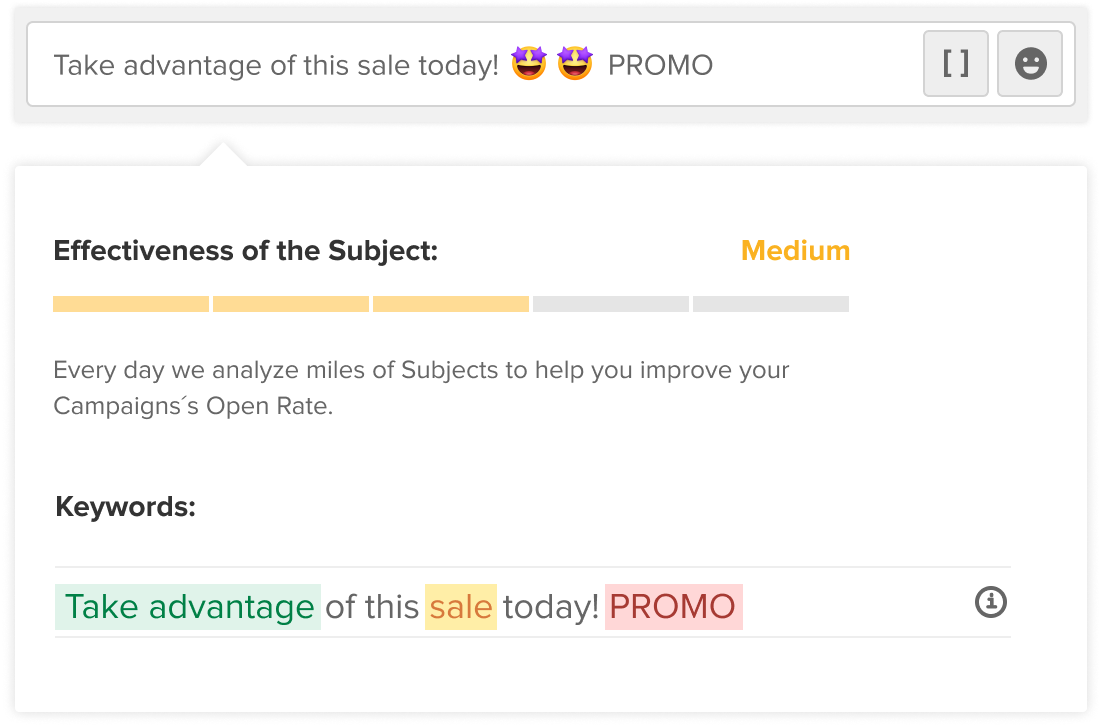Click the square brackets custom field button

click(x=955, y=64)
